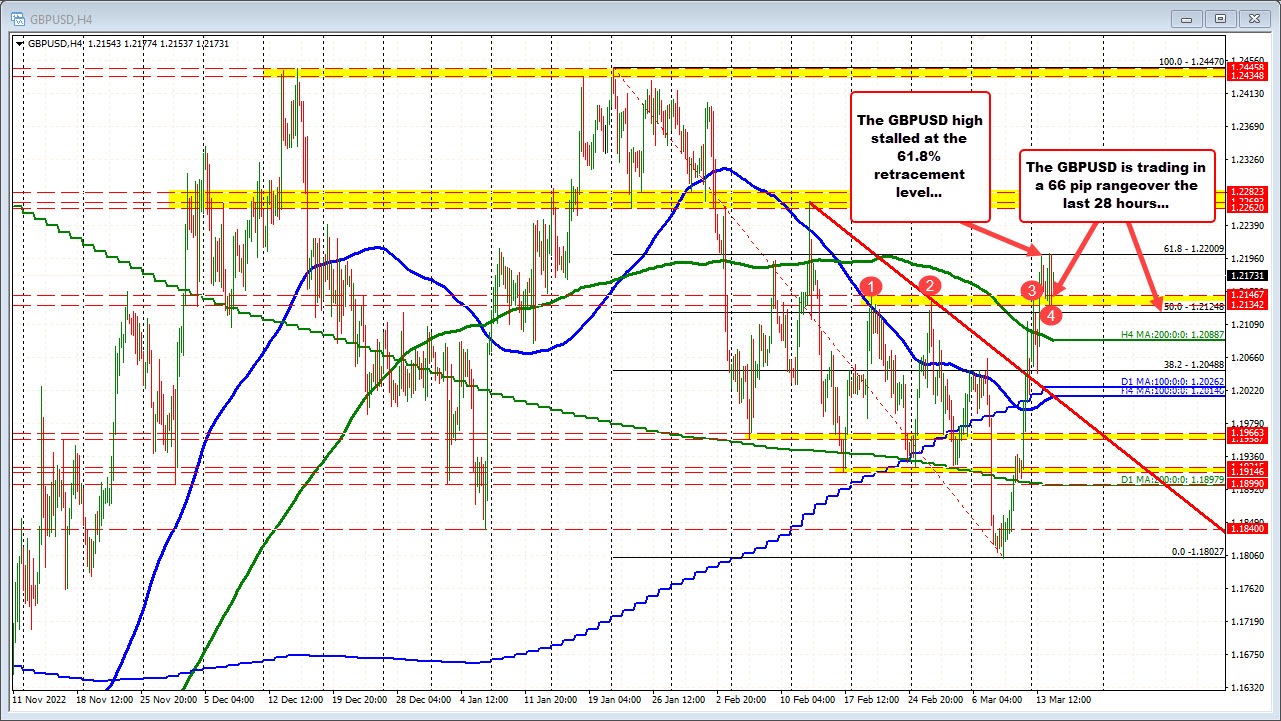
Task: Minimize the GBPUSD,H4 chart window
Action: coord(1186,18)
